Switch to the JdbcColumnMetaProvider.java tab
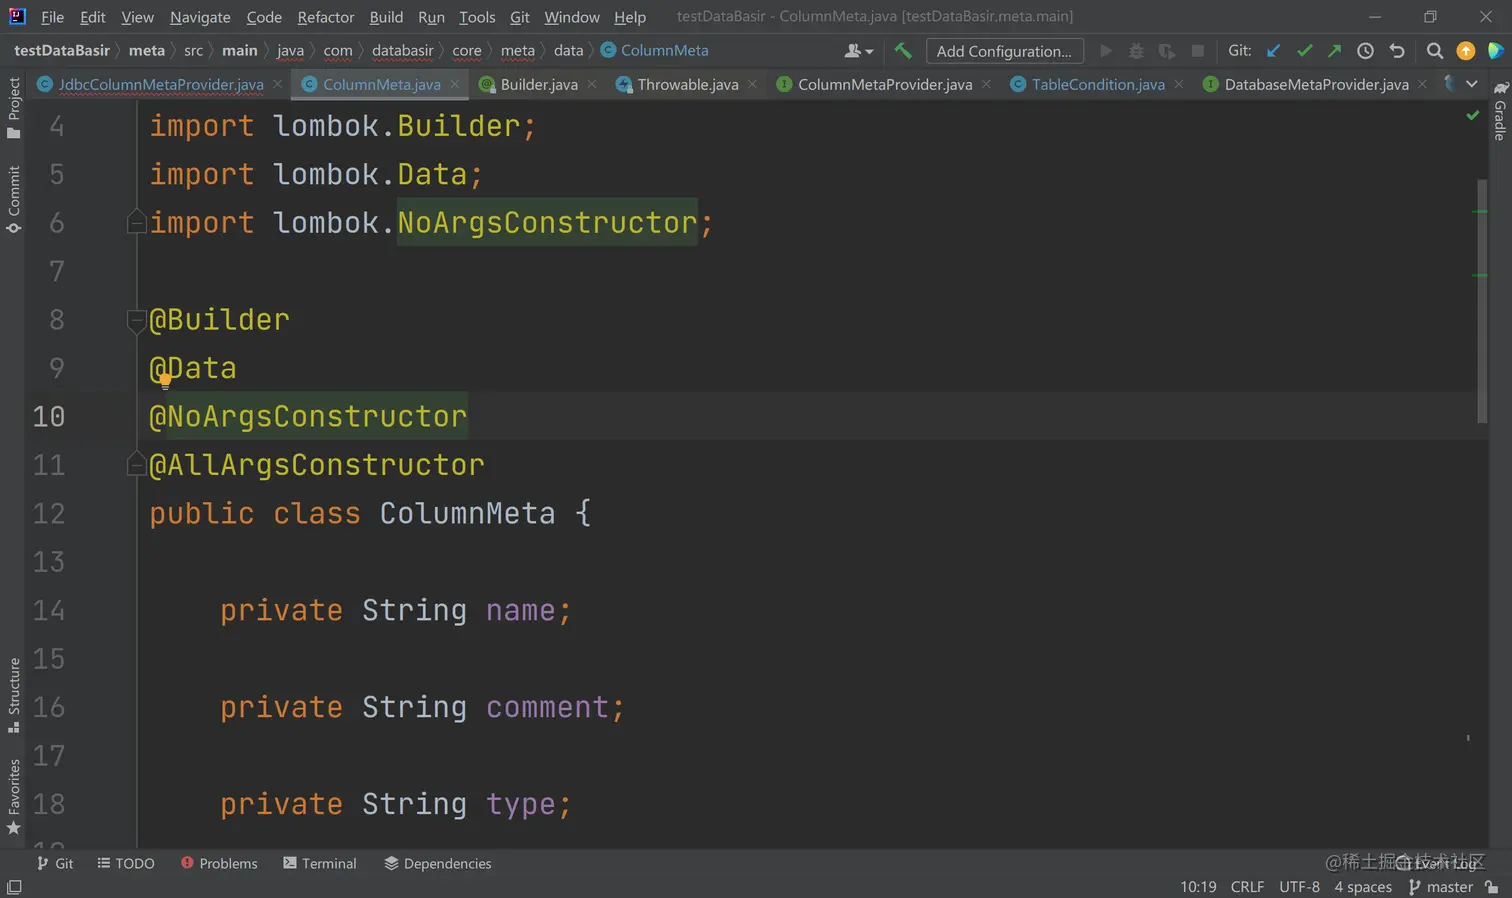1512x898 pixels. click(x=161, y=85)
